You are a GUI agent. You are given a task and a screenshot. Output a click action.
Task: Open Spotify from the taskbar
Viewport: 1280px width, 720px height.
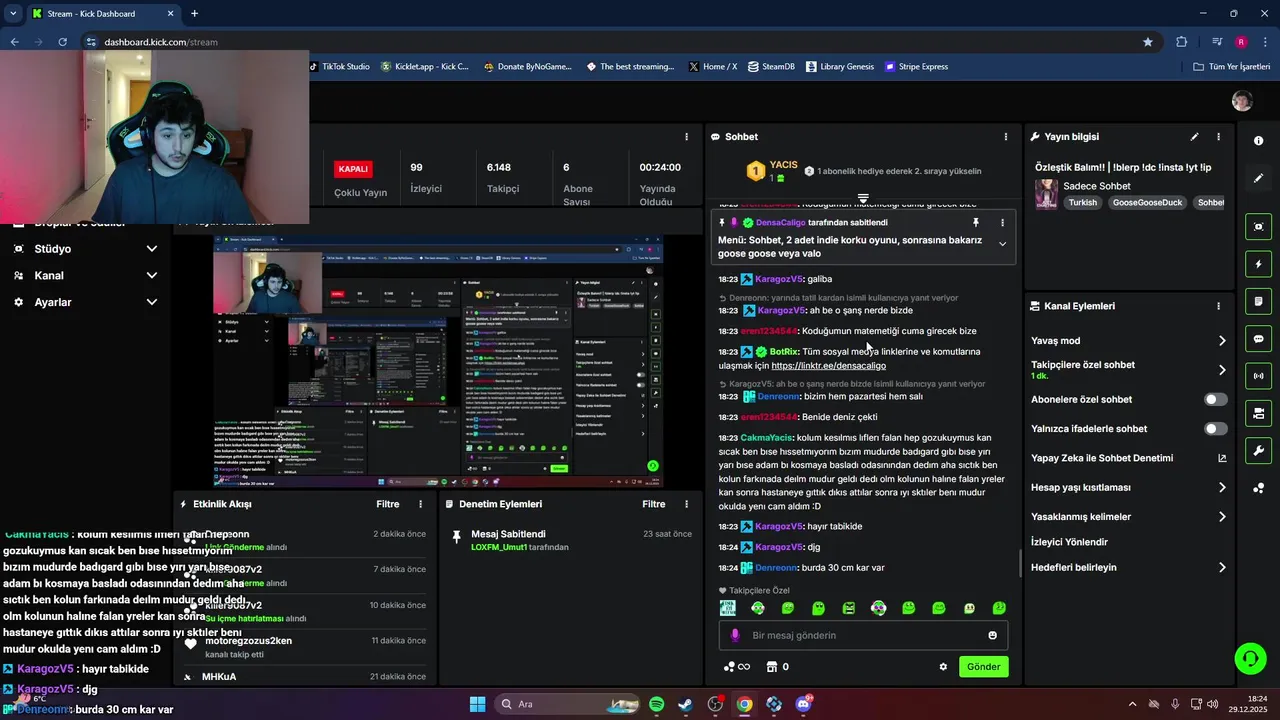click(656, 704)
